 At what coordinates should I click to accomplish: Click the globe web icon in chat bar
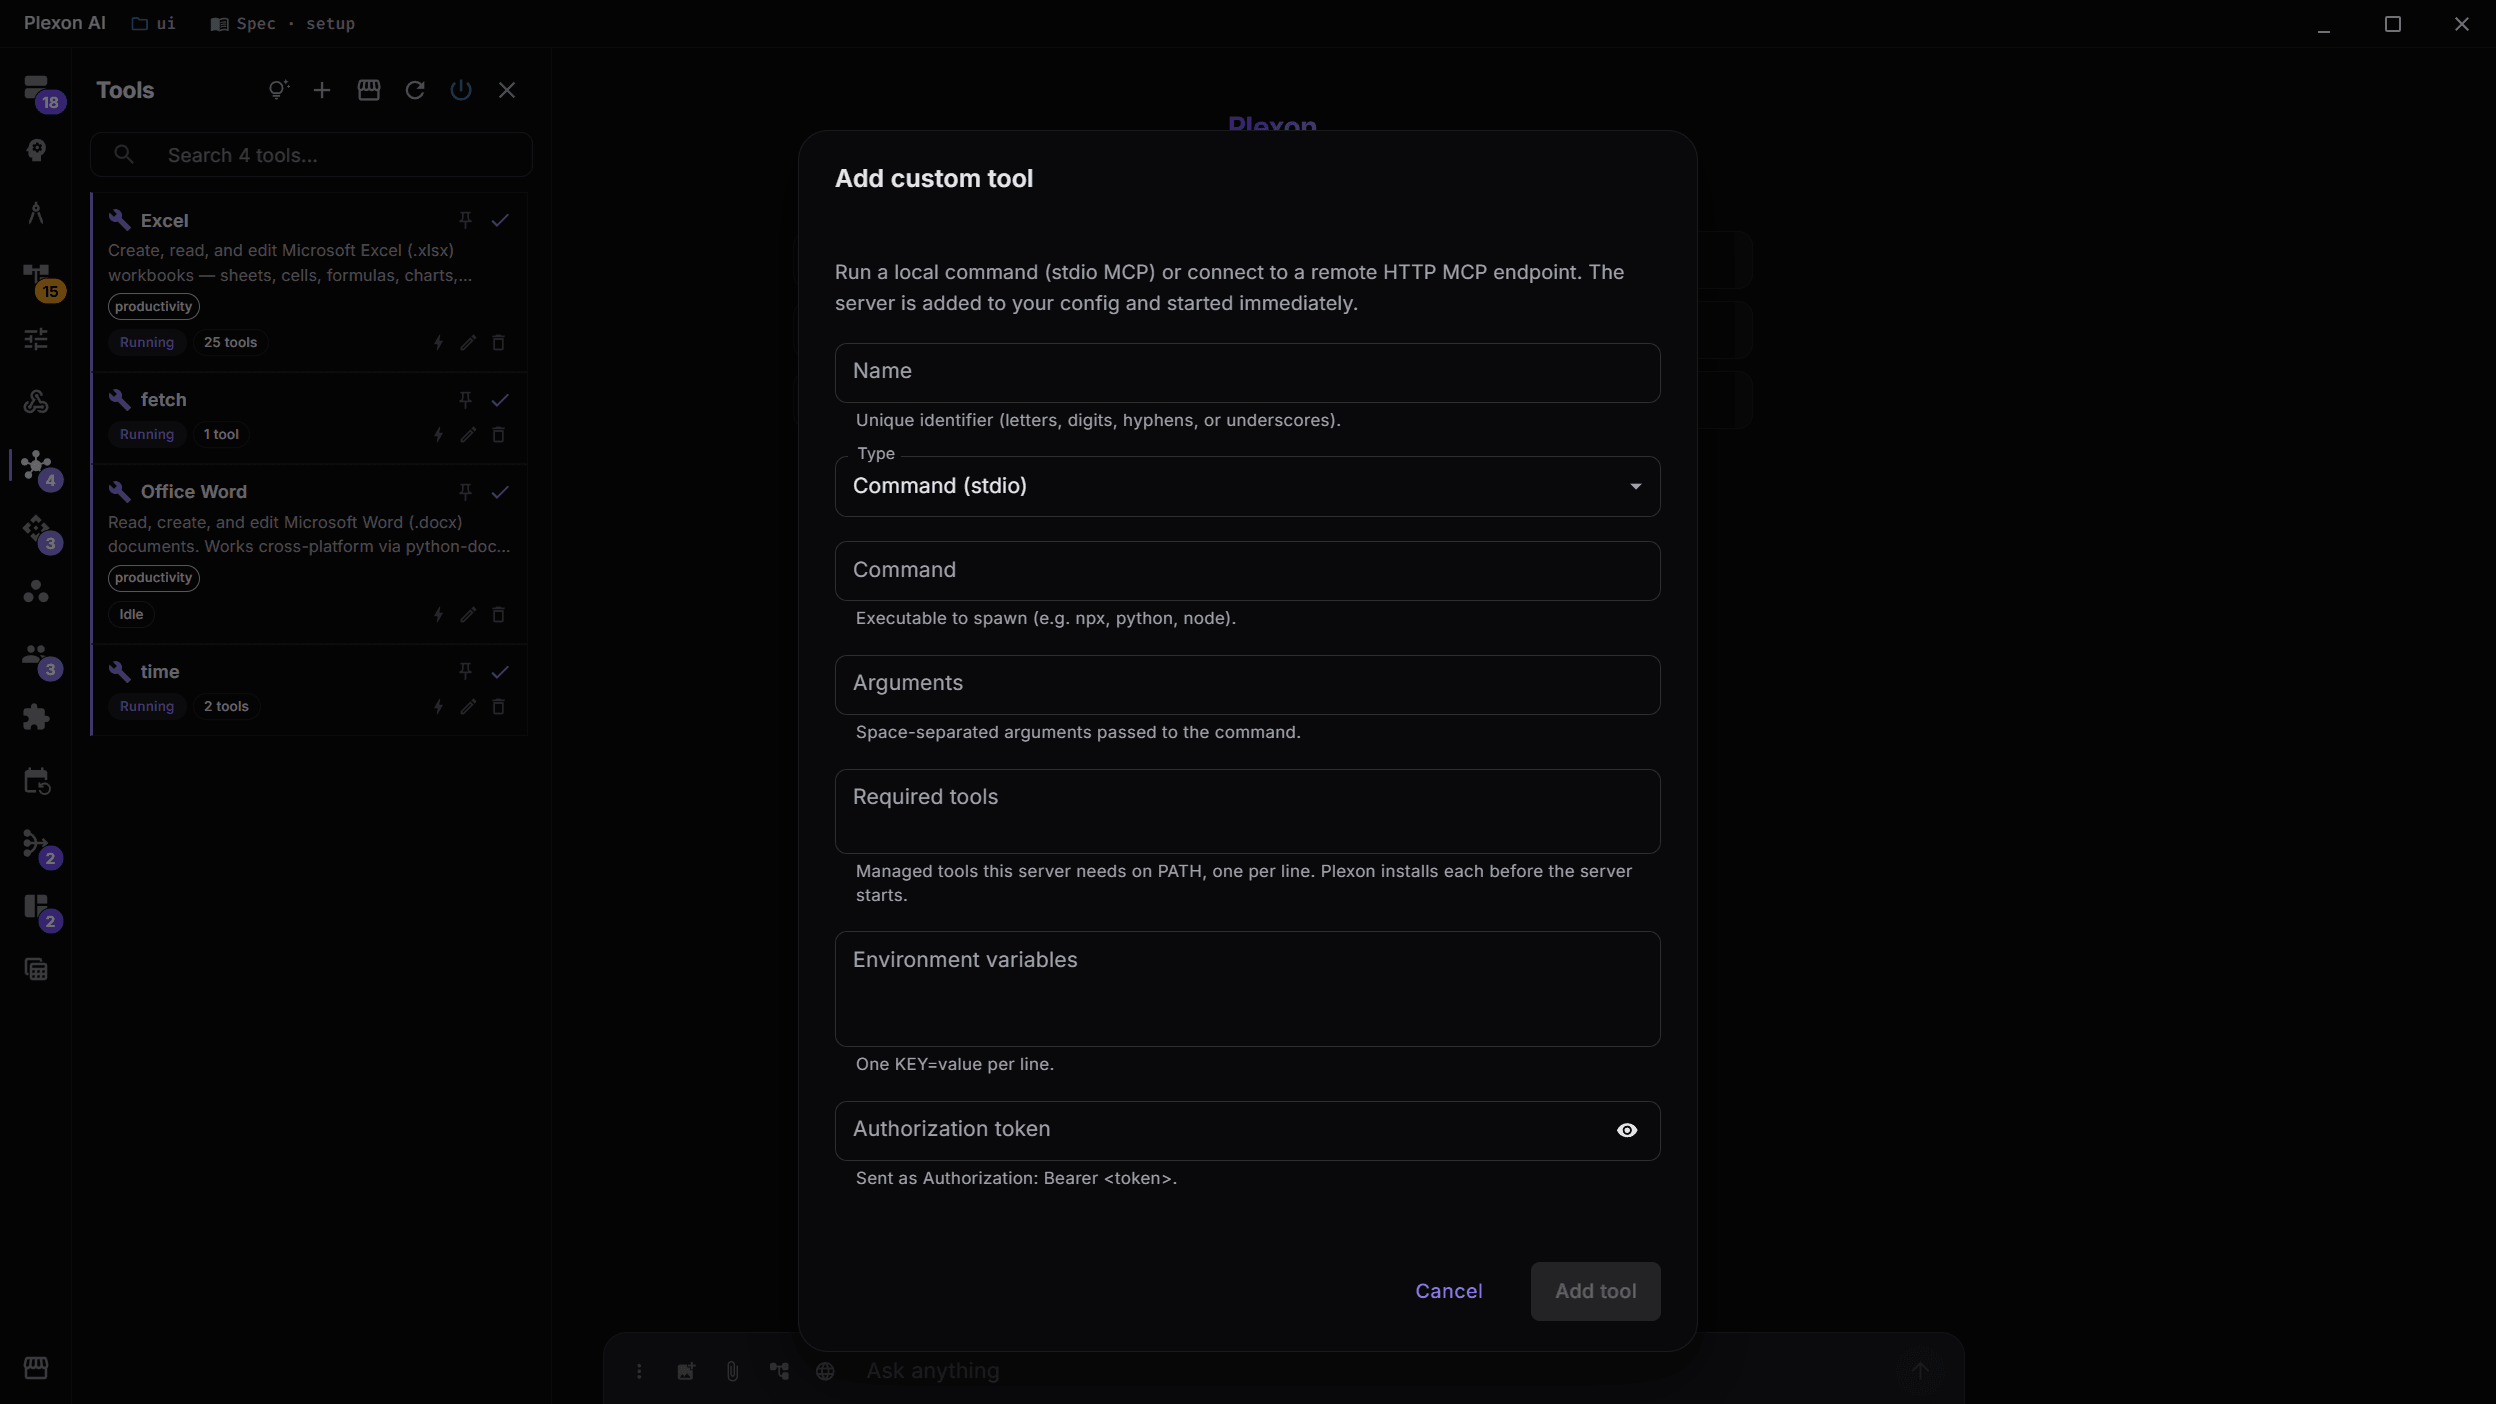coord(825,1371)
